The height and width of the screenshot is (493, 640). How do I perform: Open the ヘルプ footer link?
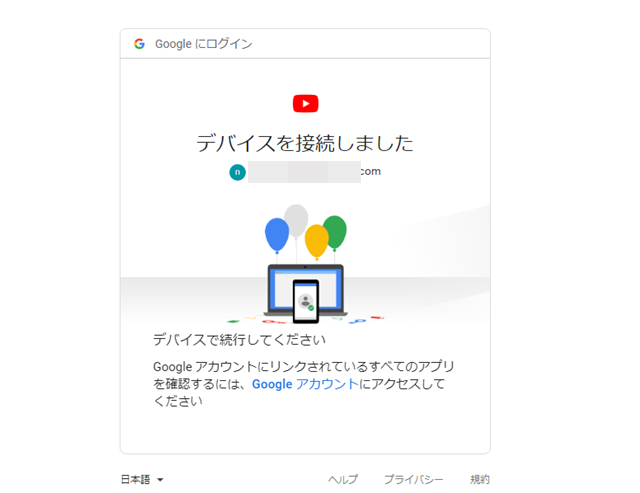point(343,479)
